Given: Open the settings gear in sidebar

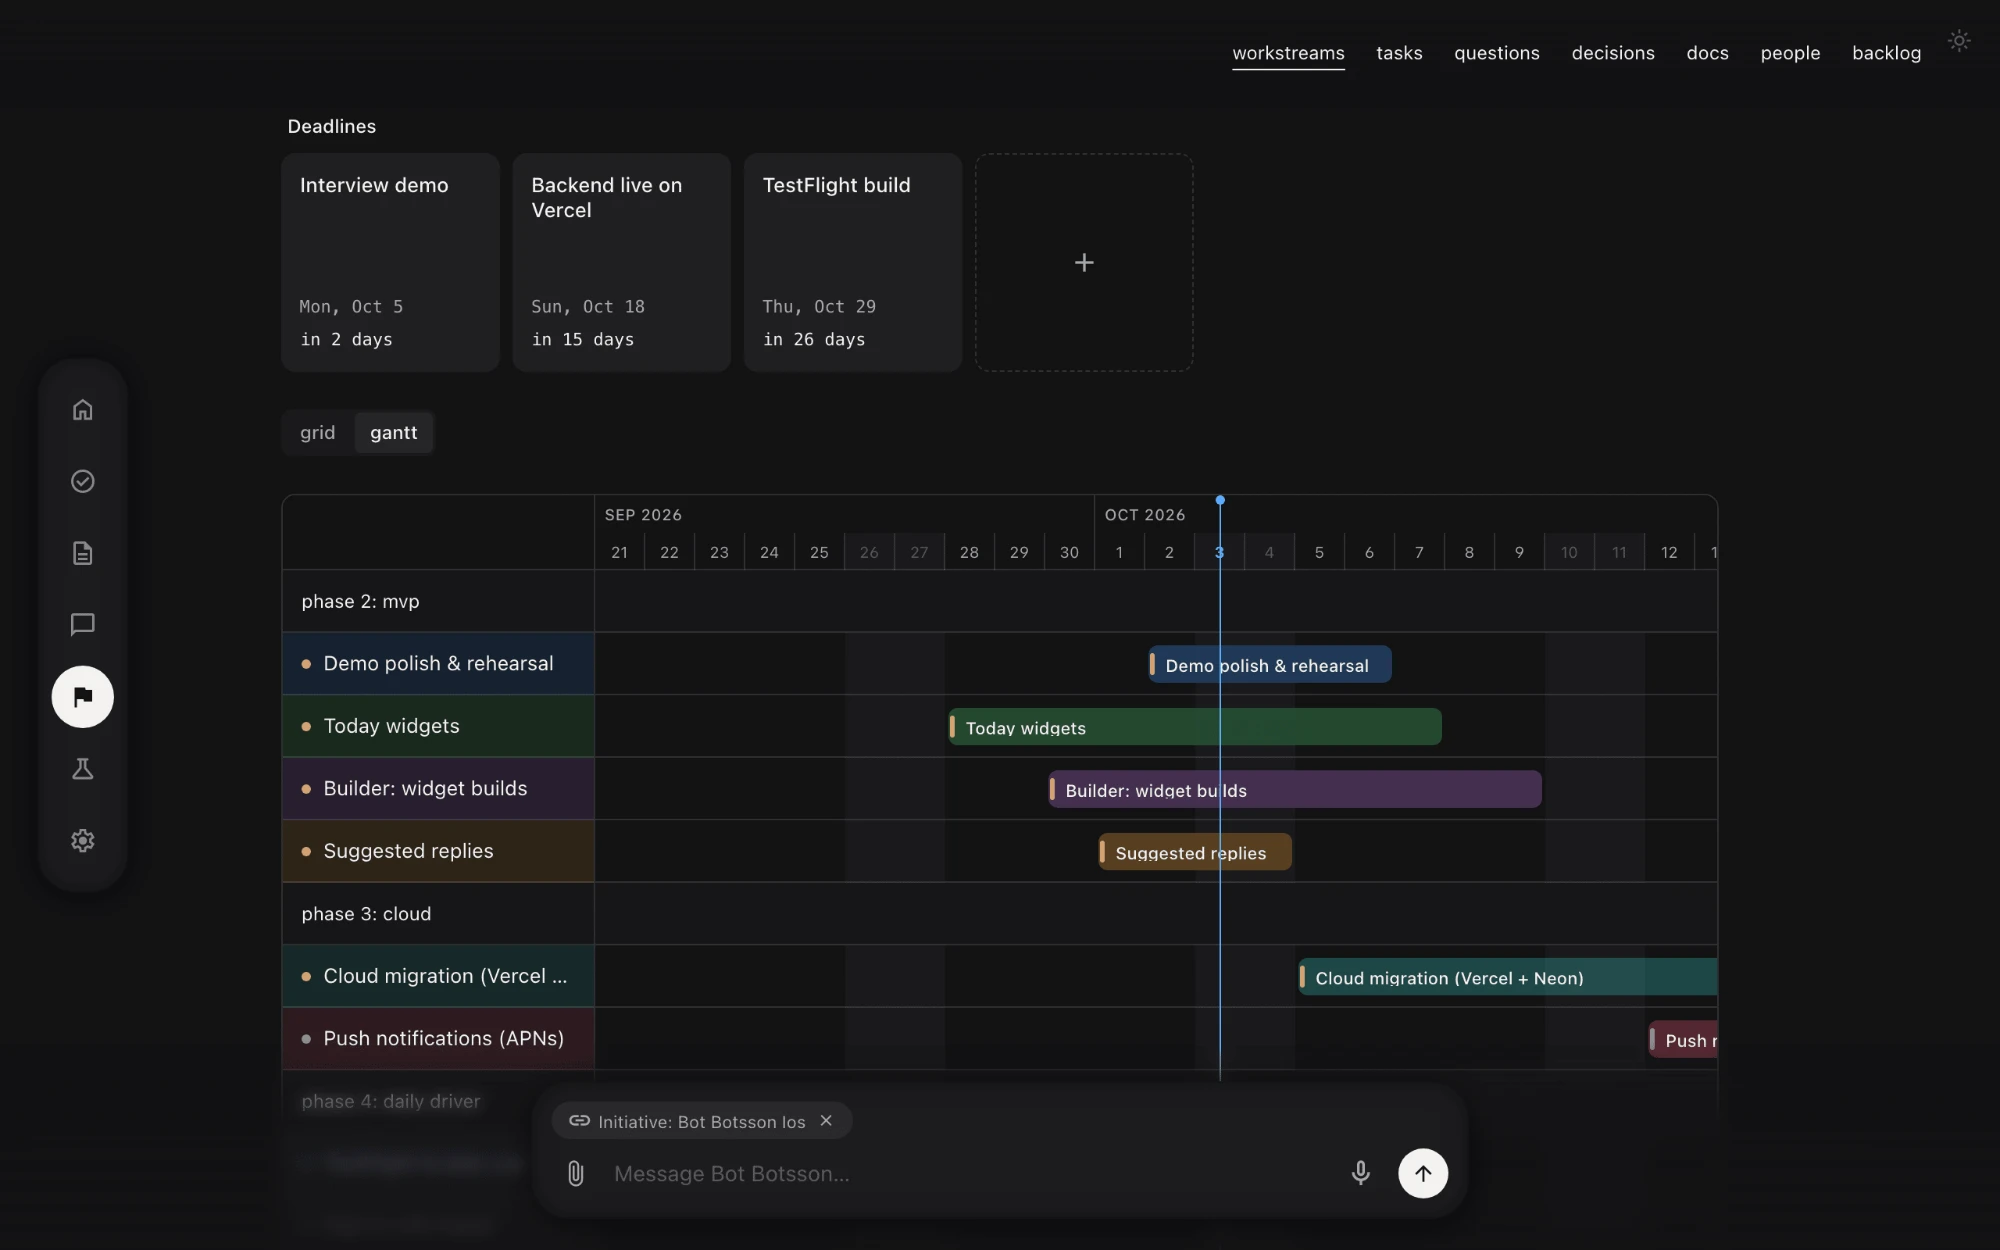Looking at the screenshot, I should coord(83,841).
